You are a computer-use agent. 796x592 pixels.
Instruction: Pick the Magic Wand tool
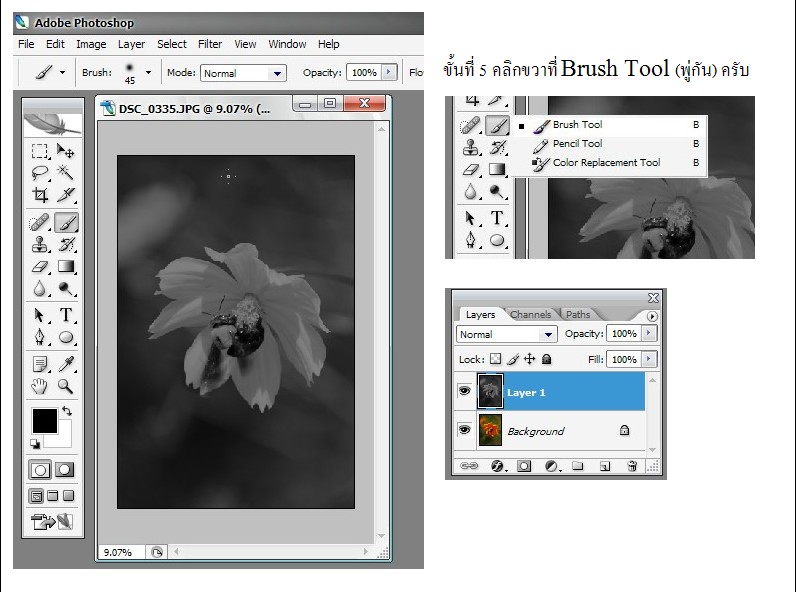pos(65,173)
